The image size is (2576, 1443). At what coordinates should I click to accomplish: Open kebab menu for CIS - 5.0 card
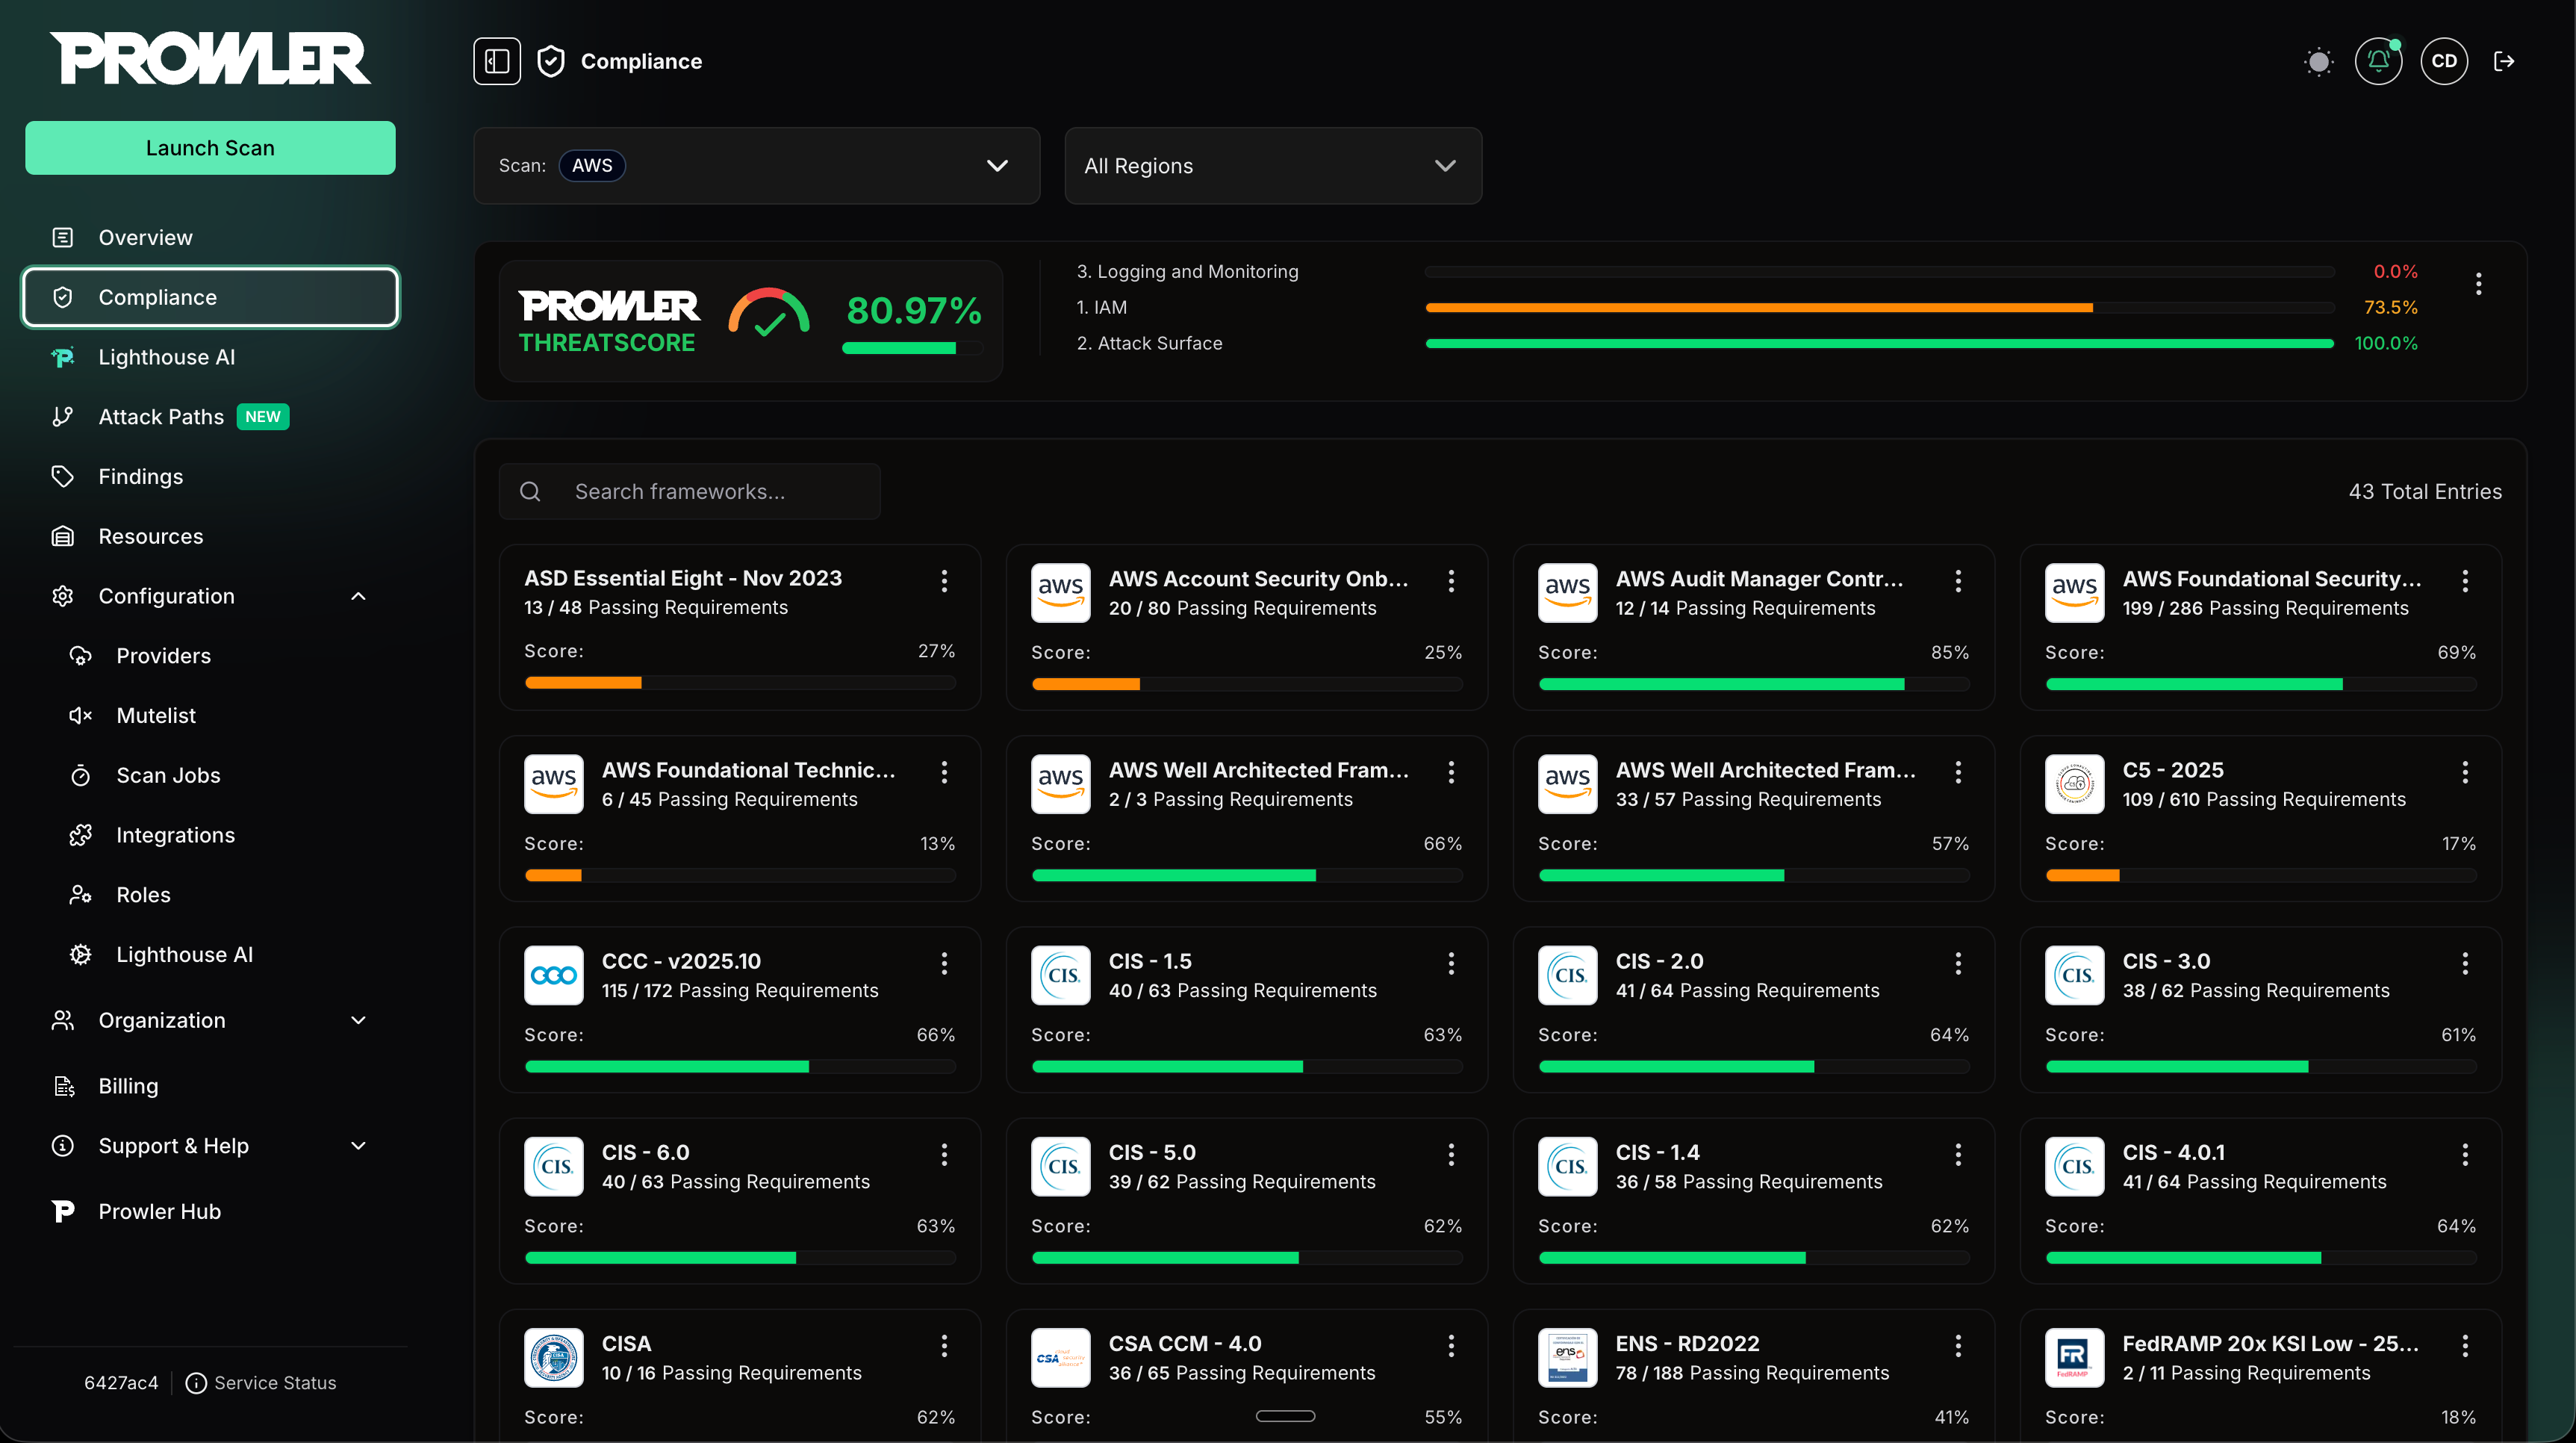click(x=1451, y=1155)
